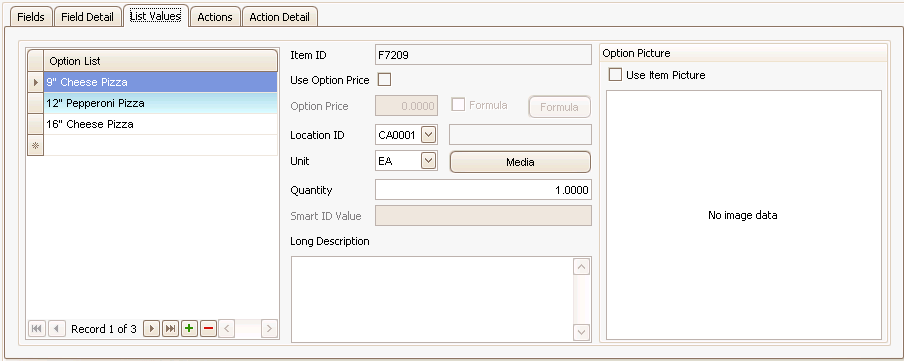Select the List Values tab
The height and width of the screenshot is (361, 904).
point(156,16)
